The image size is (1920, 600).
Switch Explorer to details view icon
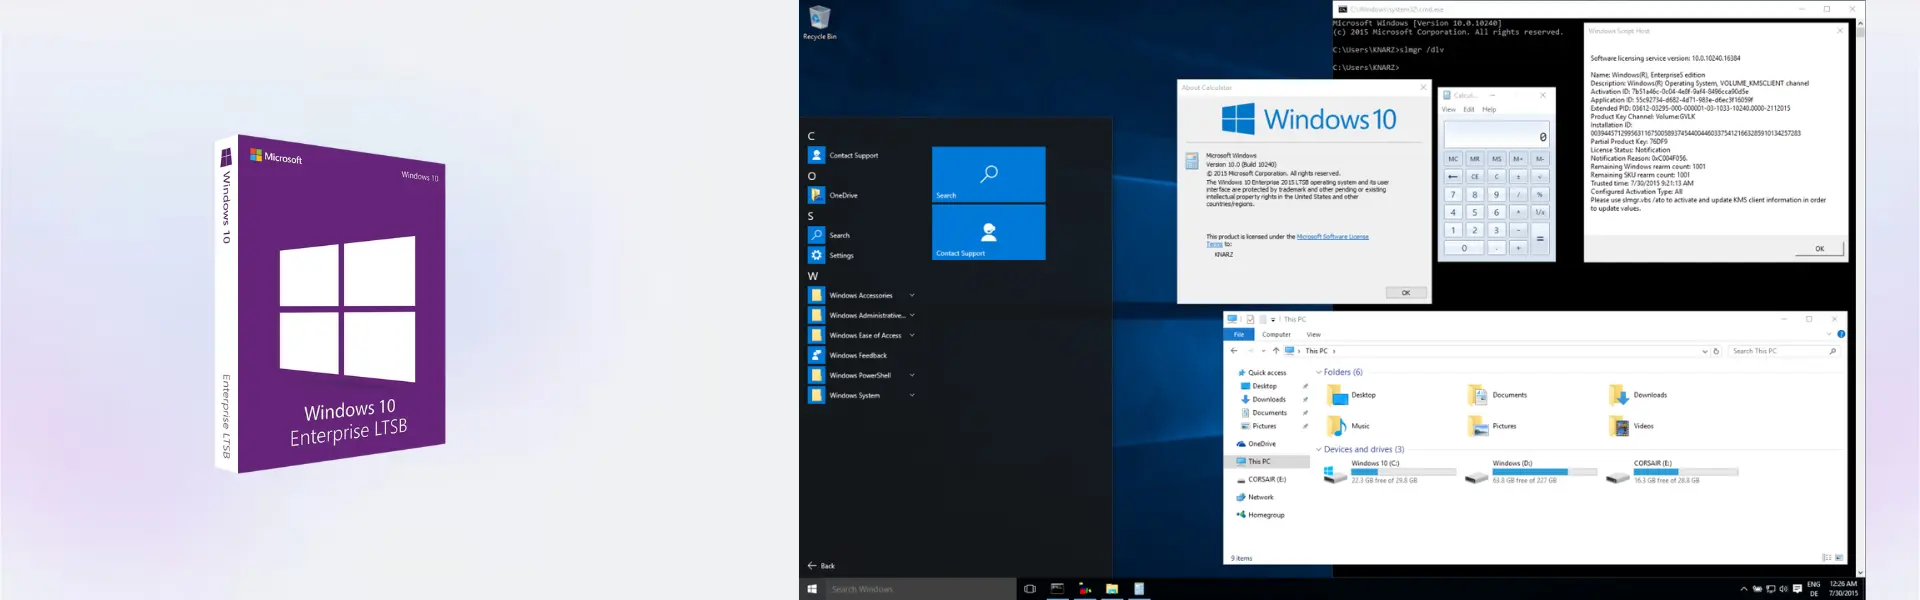[1826, 558]
